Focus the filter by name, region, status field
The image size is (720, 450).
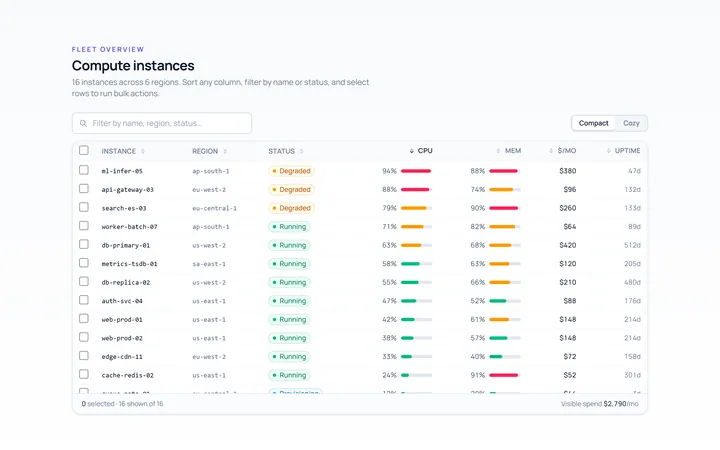coord(162,123)
